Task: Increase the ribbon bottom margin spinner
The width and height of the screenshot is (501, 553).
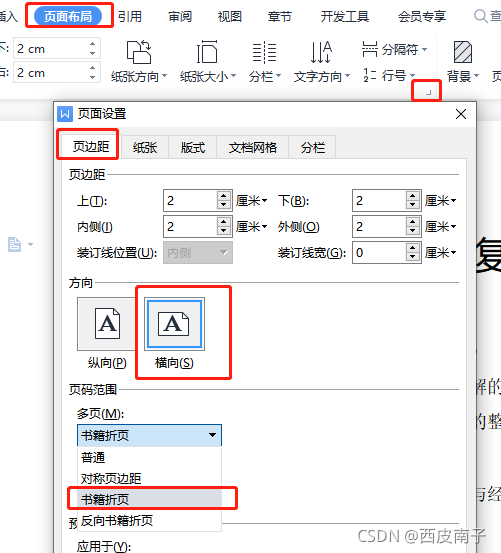Action: coord(93,44)
